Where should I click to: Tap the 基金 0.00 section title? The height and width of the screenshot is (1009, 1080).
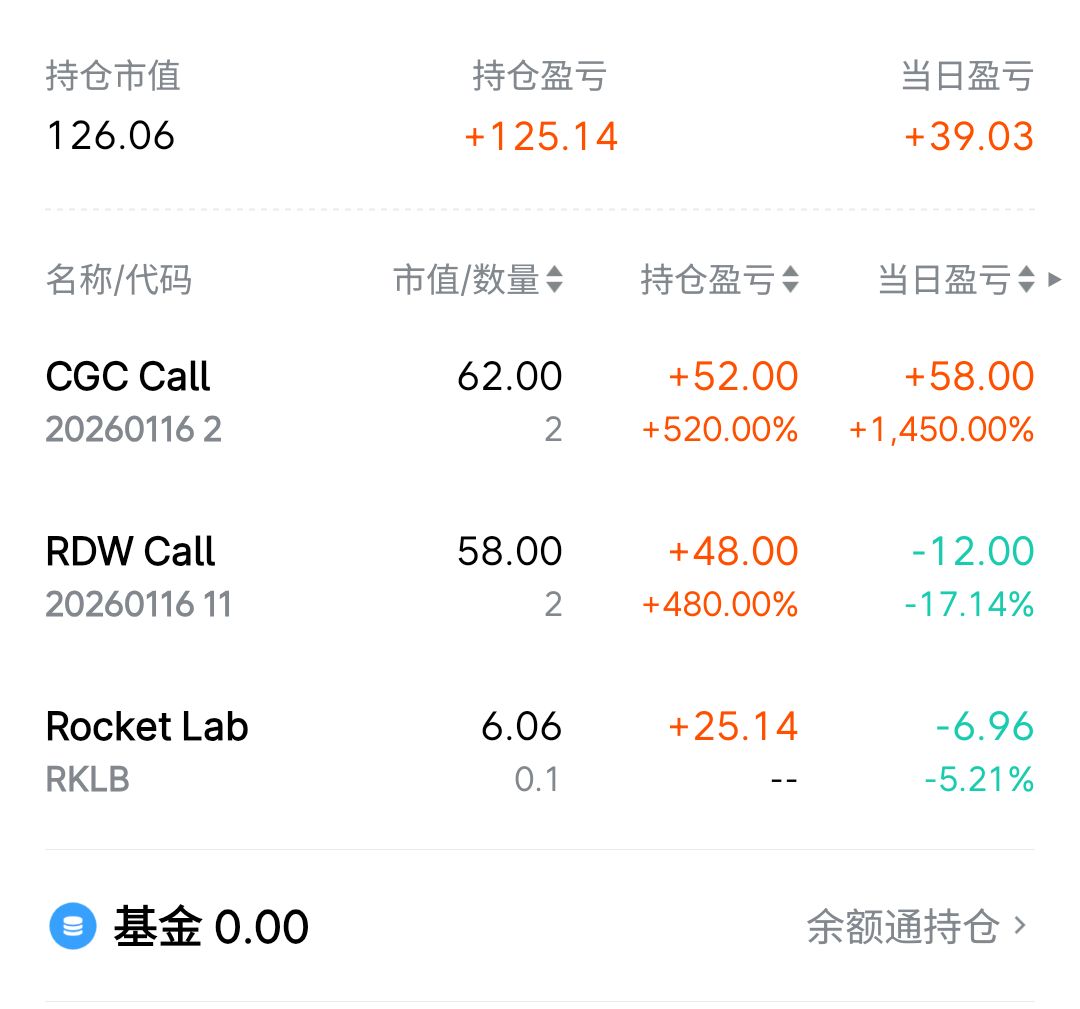coord(211,927)
